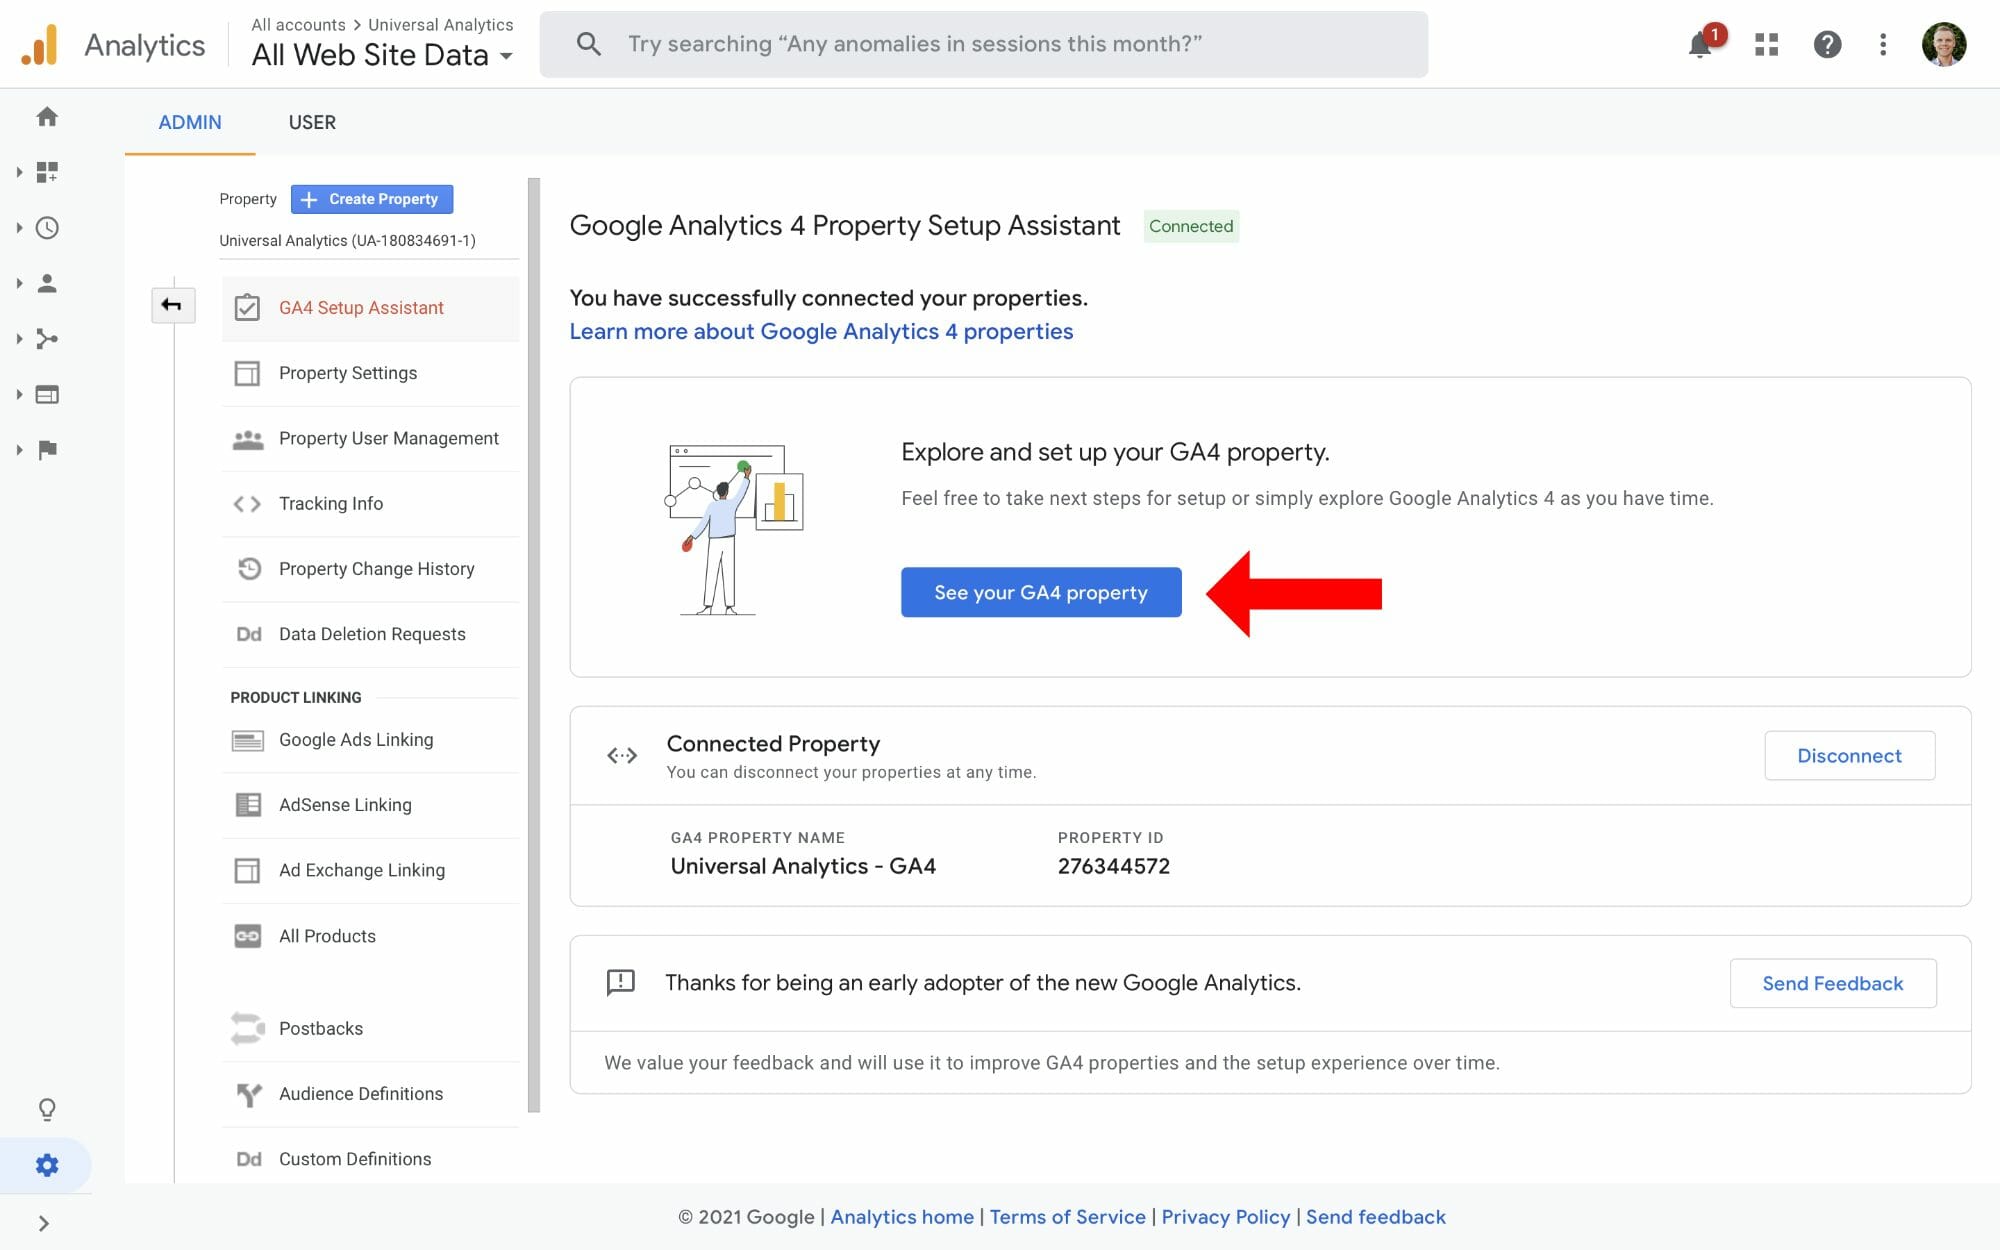Open Tracking Info menu item
This screenshot has height=1250, width=2000.
point(370,504)
